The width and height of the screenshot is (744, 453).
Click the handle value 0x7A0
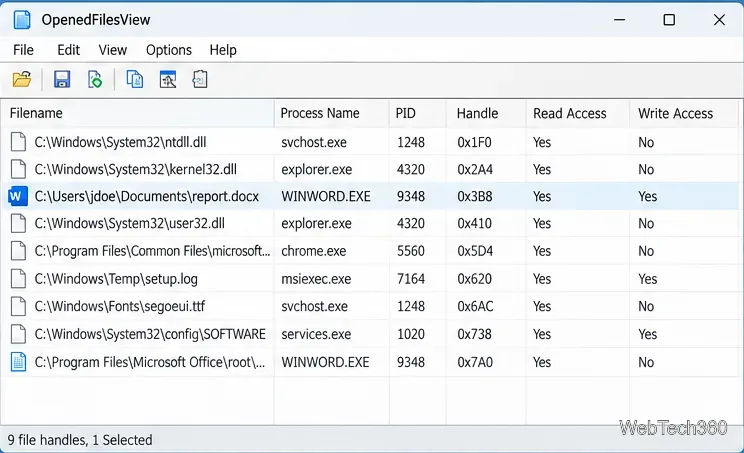[x=475, y=362]
